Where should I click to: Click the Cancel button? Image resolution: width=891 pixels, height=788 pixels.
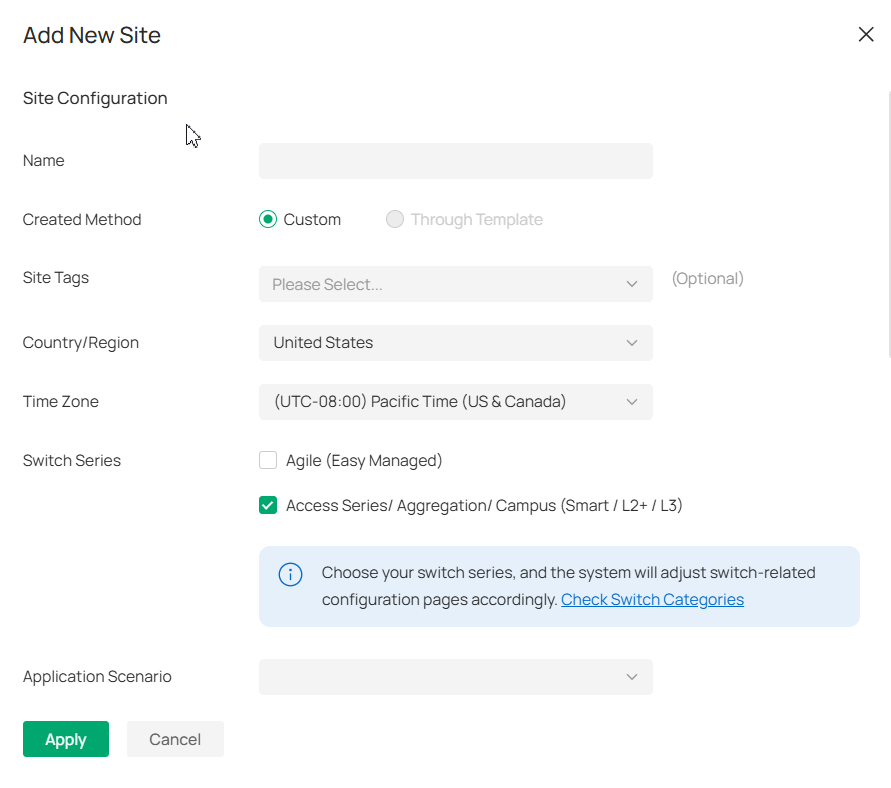coord(175,739)
